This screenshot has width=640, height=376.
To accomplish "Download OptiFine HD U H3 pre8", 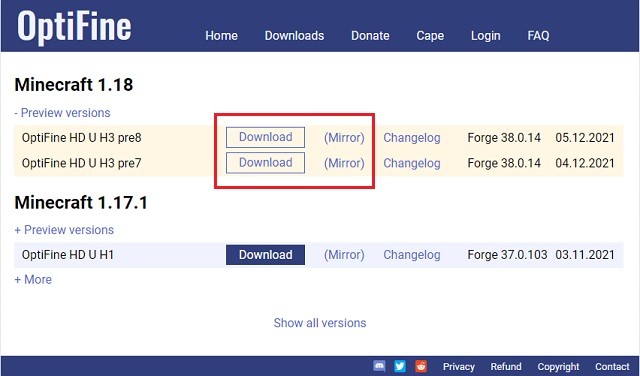I will 265,137.
